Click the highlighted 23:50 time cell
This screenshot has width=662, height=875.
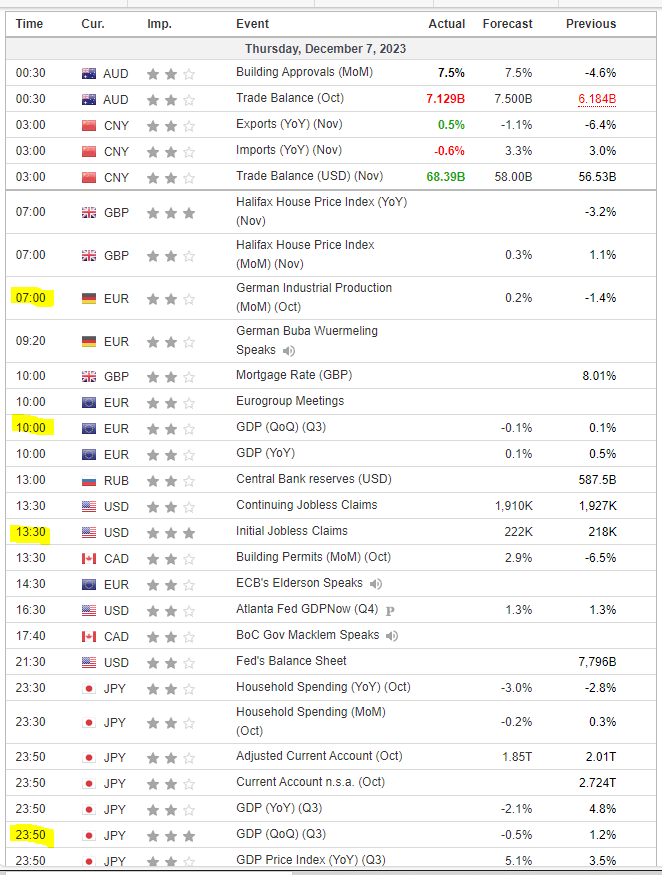(31, 834)
